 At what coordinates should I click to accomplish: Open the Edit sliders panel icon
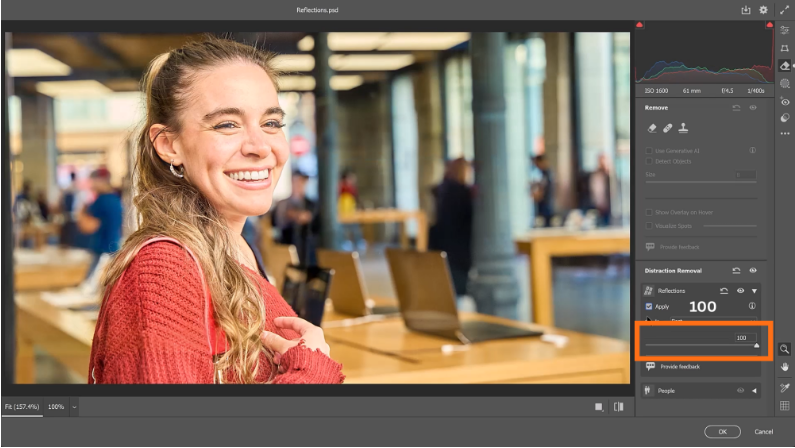coord(785,30)
